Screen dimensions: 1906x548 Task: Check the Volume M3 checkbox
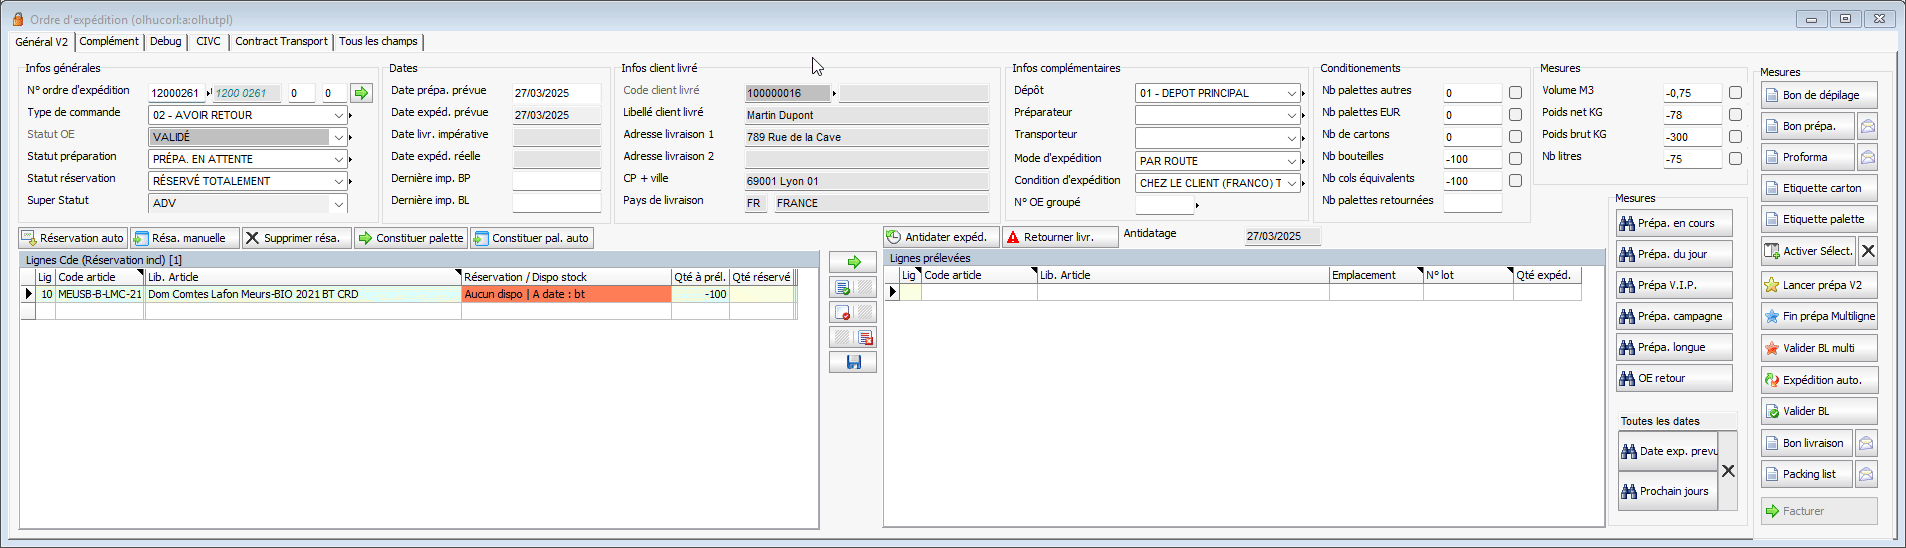[x=1735, y=93]
